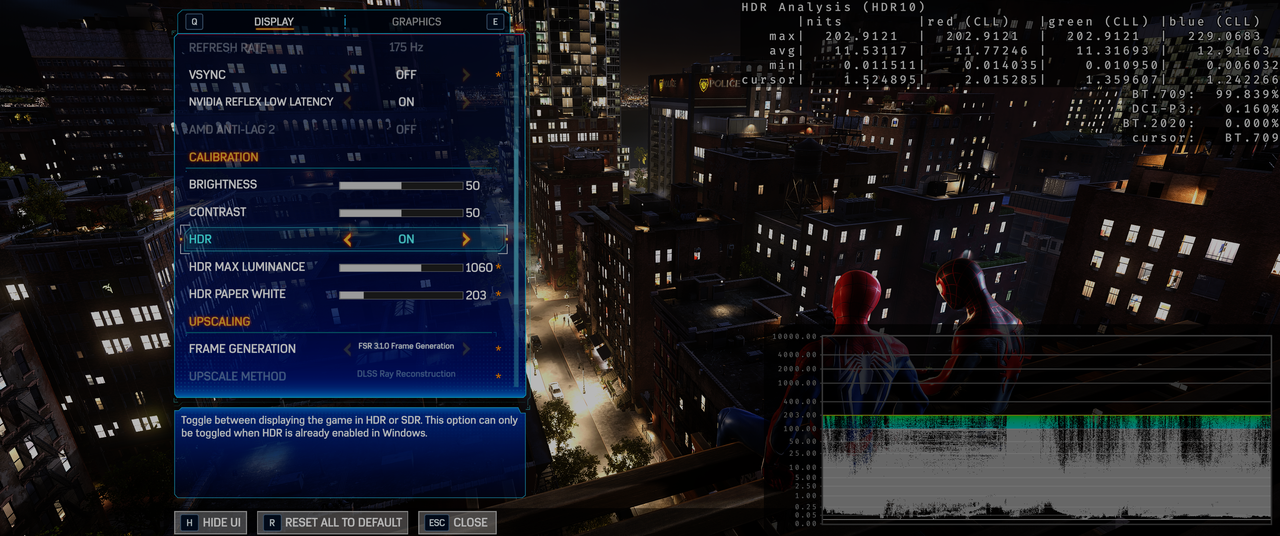Adjust the HDR PAPER WHITE slider
The image size is (1280, 536).
401,295
